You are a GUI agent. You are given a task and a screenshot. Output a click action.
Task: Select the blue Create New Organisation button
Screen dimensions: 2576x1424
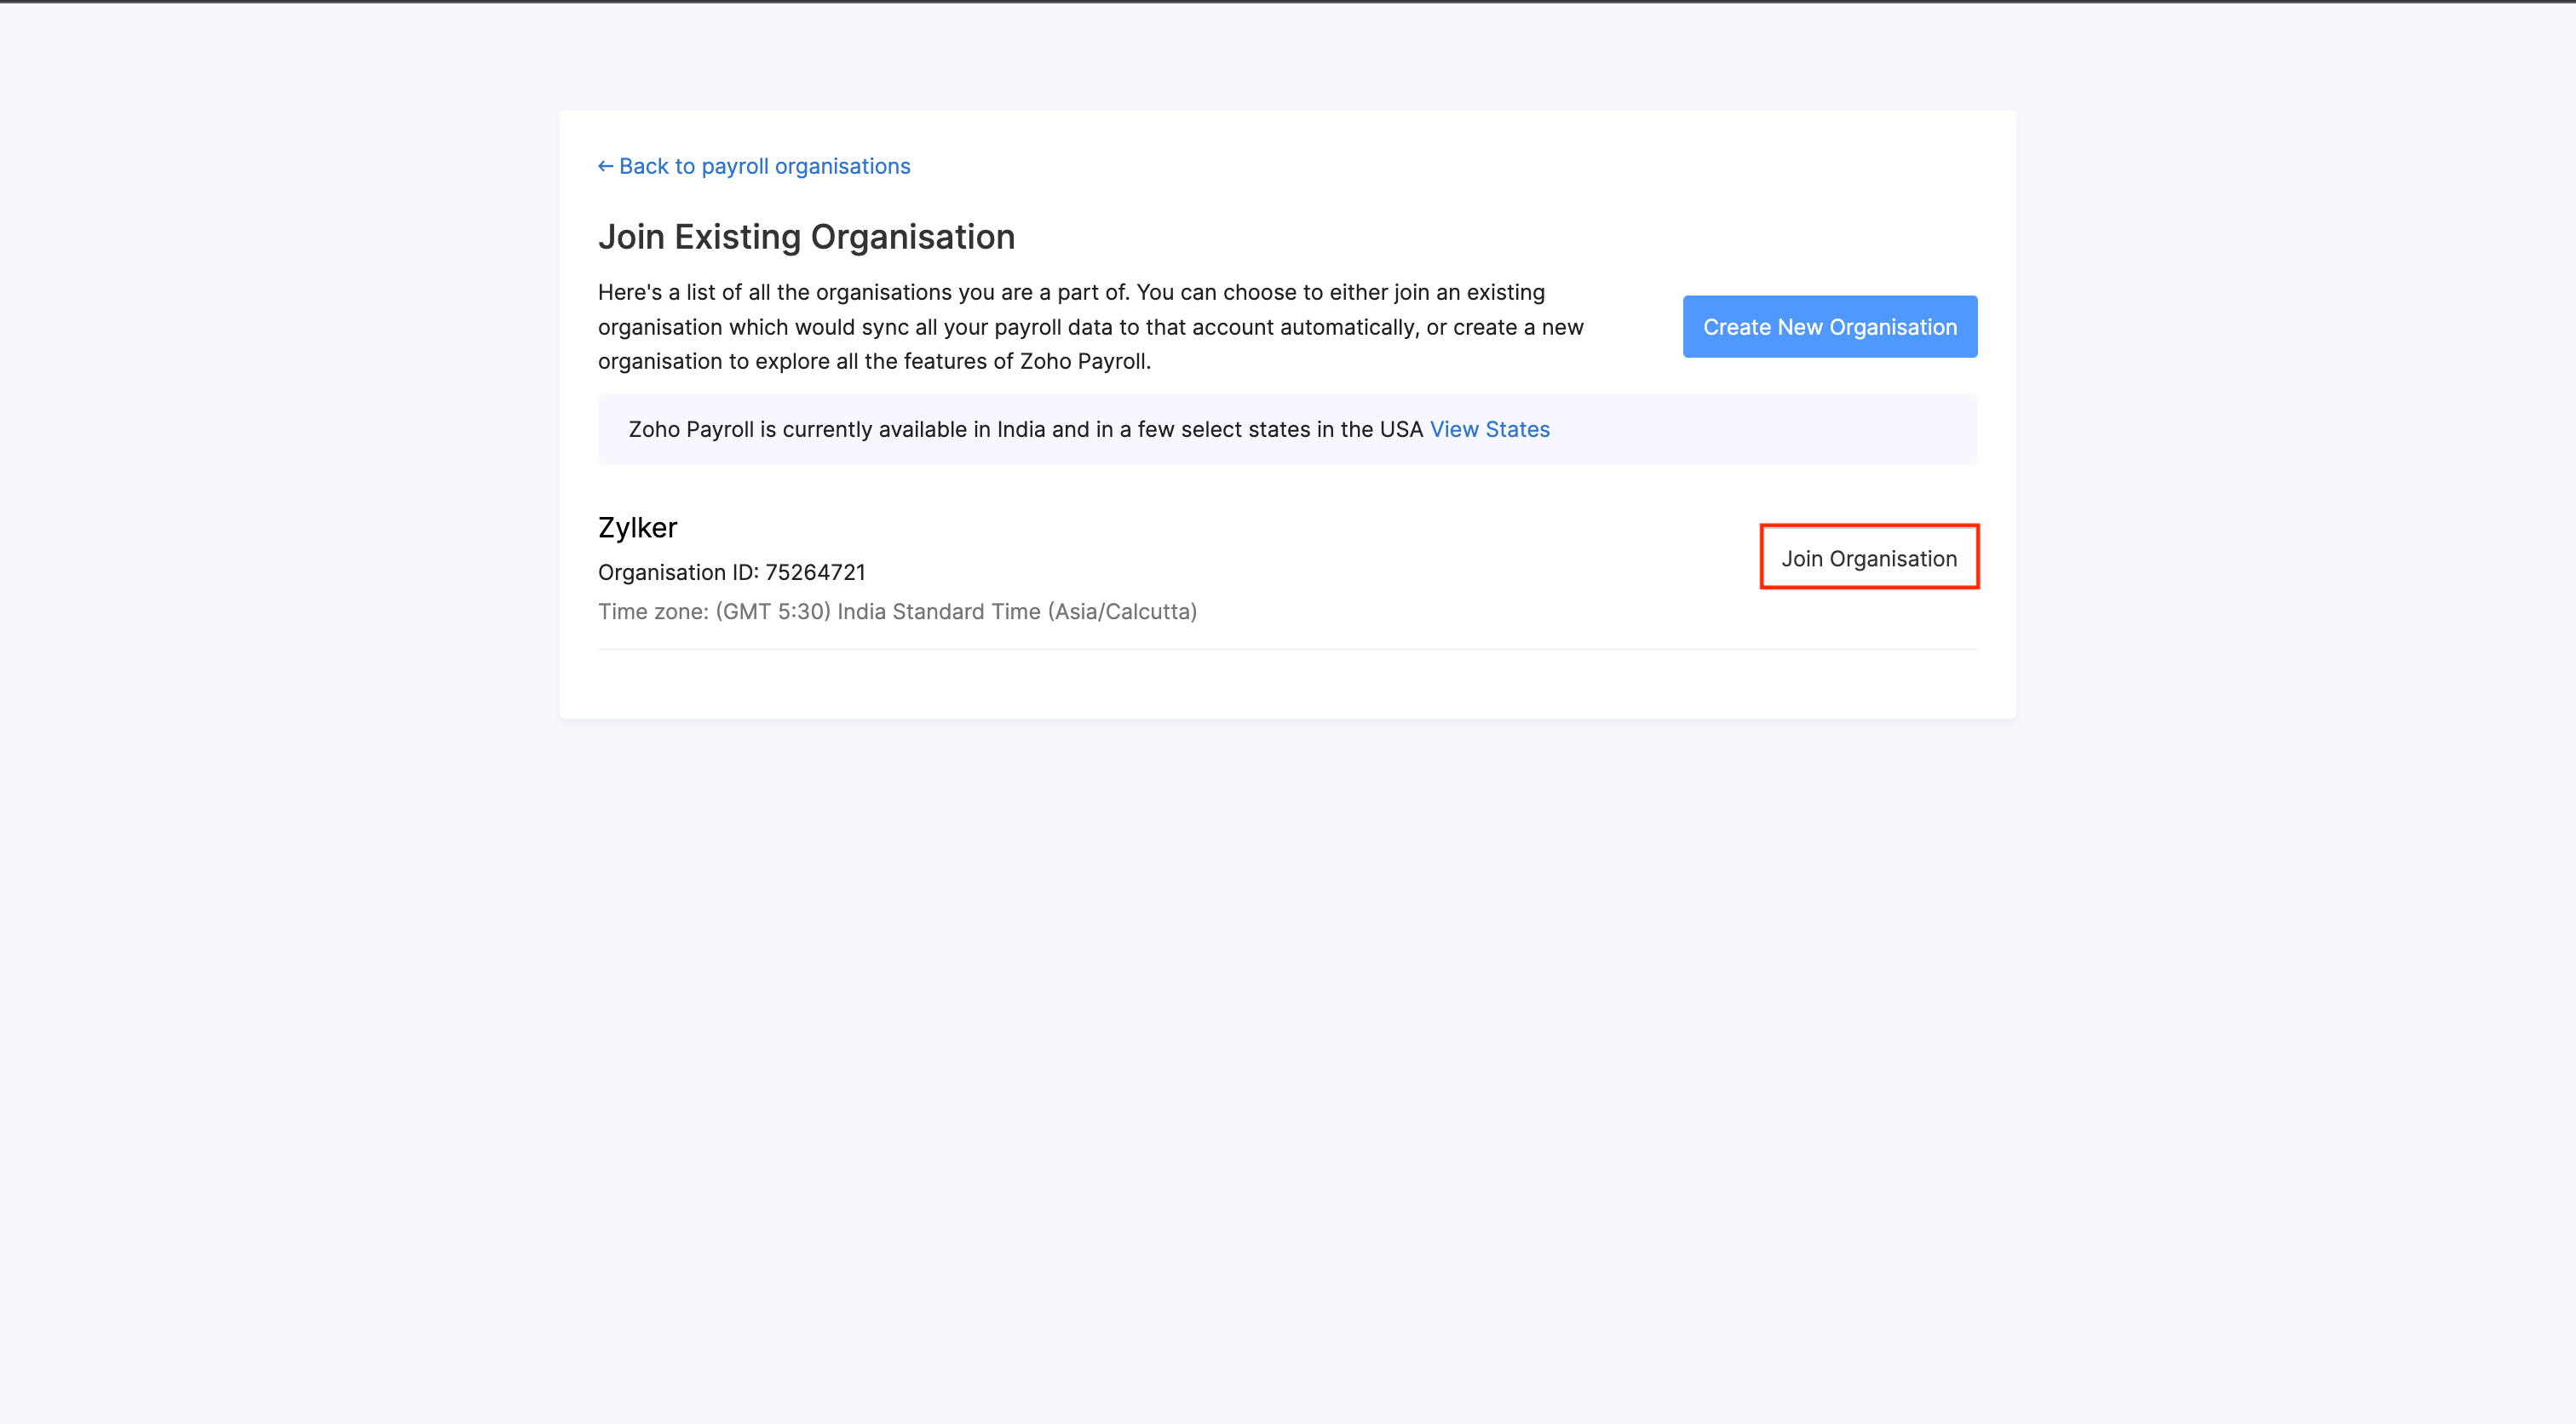1829,326
